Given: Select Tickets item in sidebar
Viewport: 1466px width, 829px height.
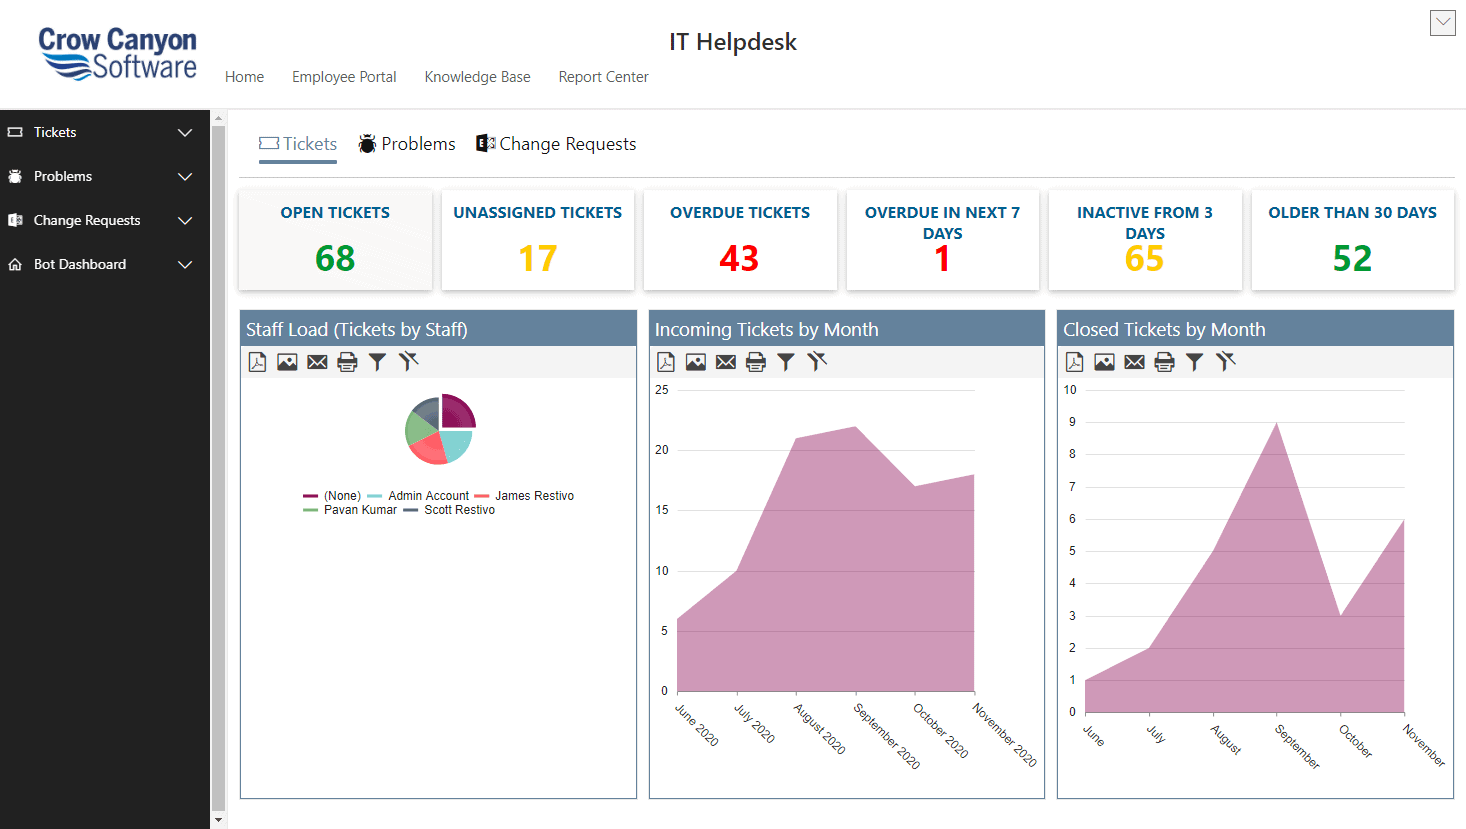Looking at the screenshot, I should tap(105, 132).
